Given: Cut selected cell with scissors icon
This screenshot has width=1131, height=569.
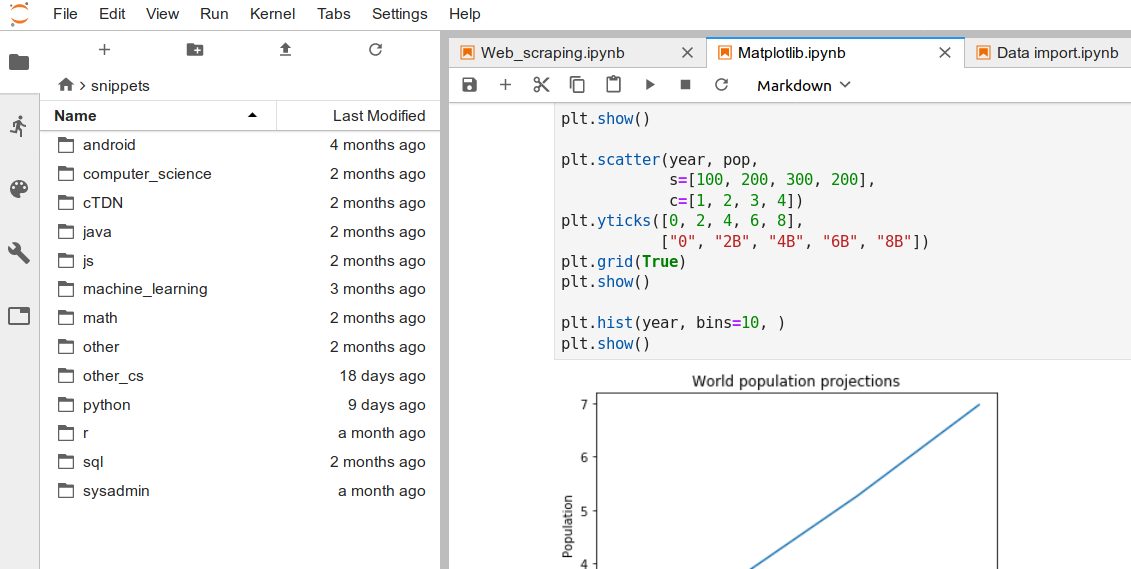Looking at the screenshot, I should [x=541, y=85].
